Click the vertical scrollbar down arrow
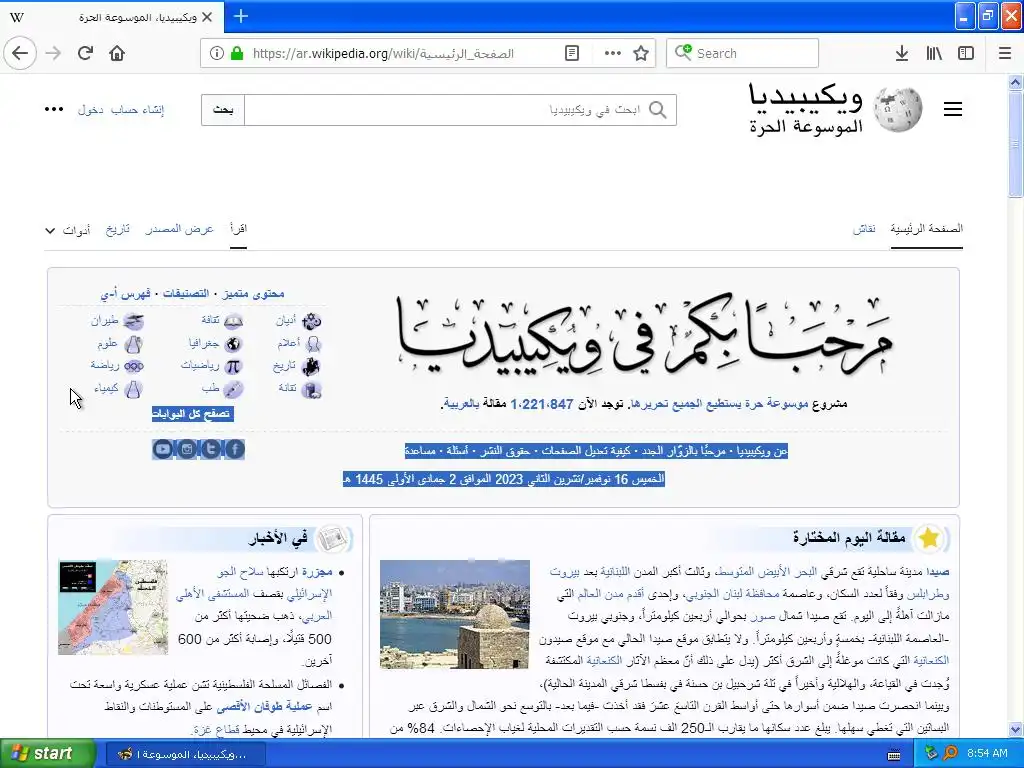The image size is (1024, 768). click(1015, 729)
